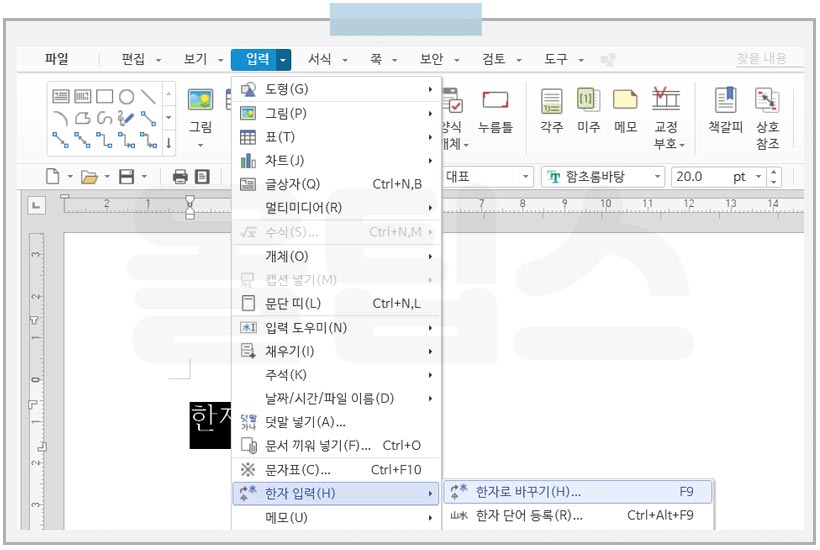
Task: Click the new document icon
Action: click(x=52, y=177)
